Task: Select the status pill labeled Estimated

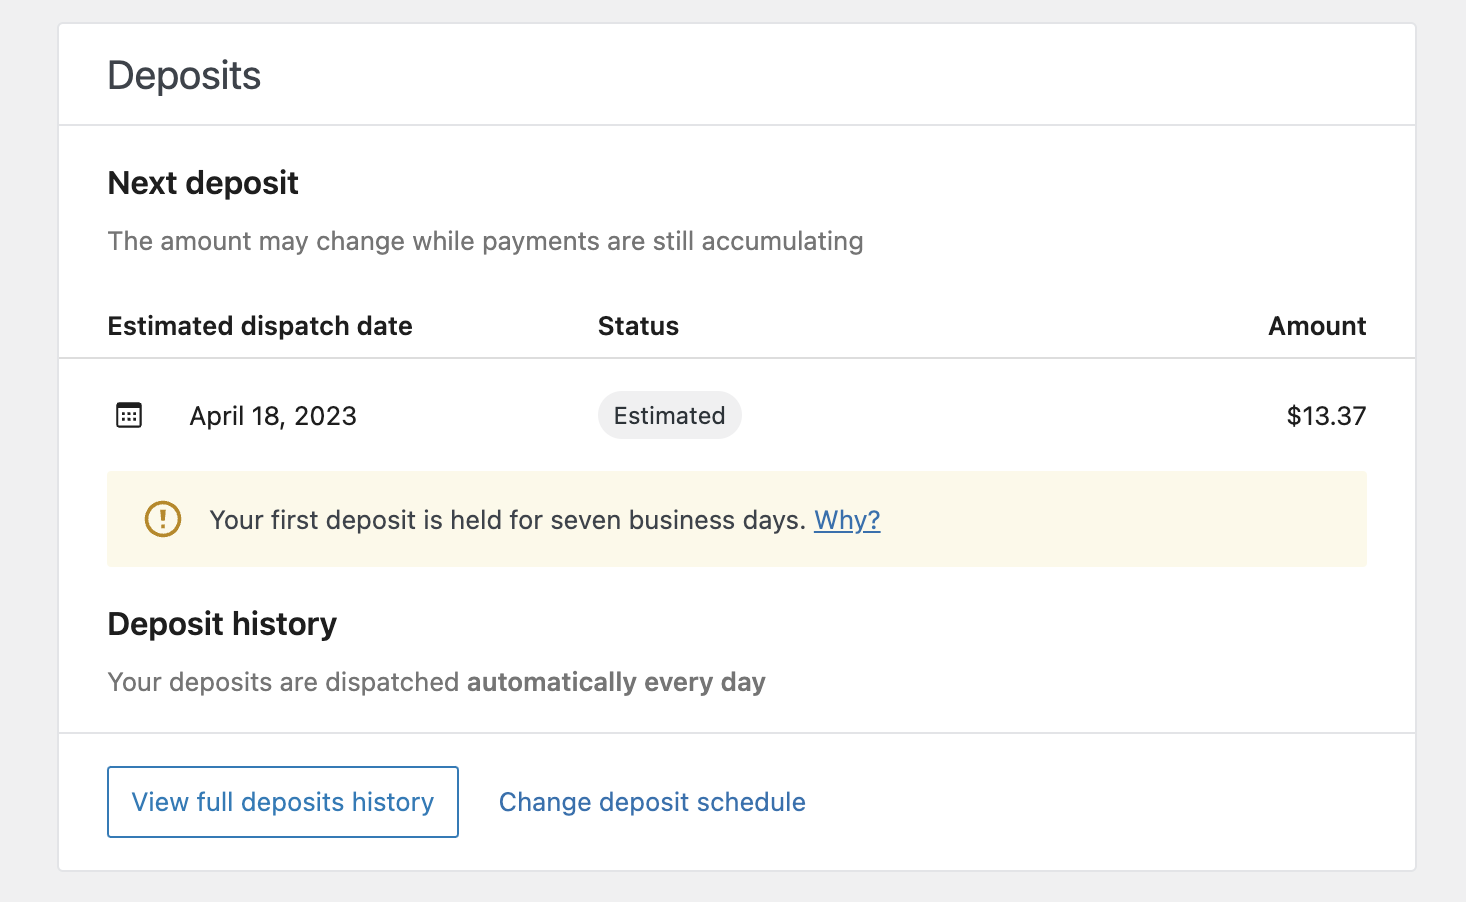Action: pos(669,415)
